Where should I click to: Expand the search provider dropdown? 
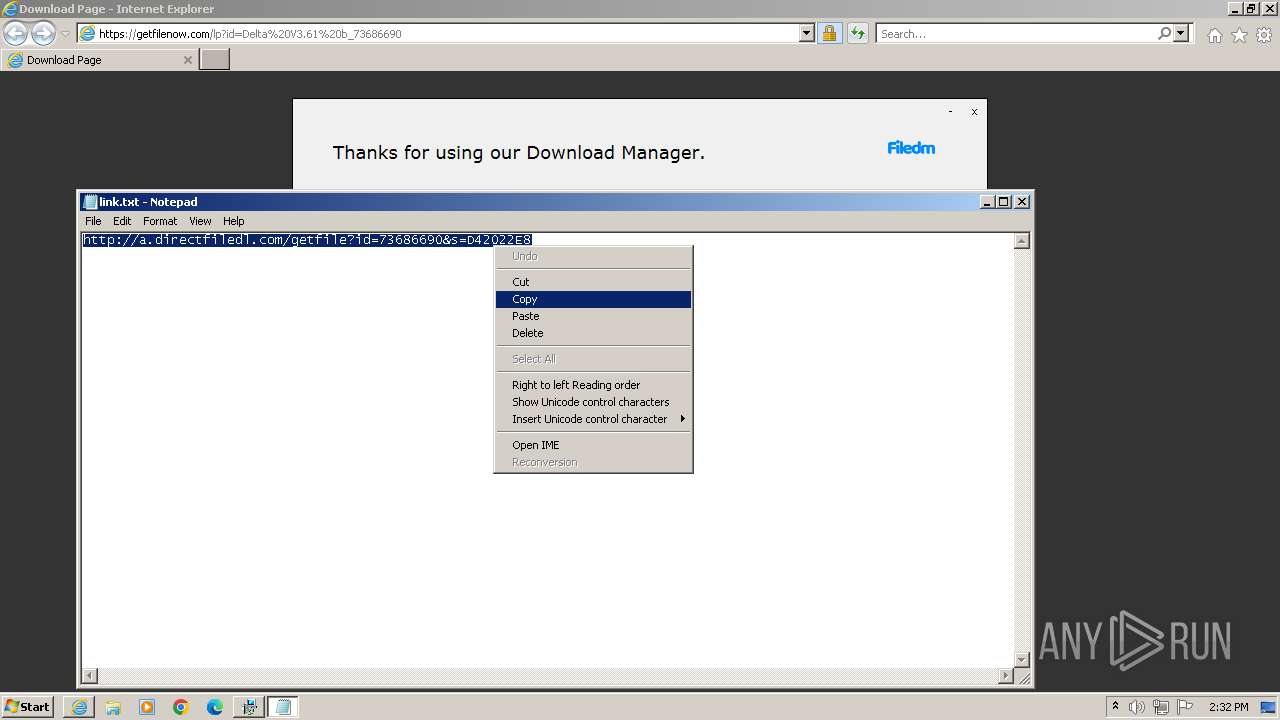click(x=1181, y=33)
